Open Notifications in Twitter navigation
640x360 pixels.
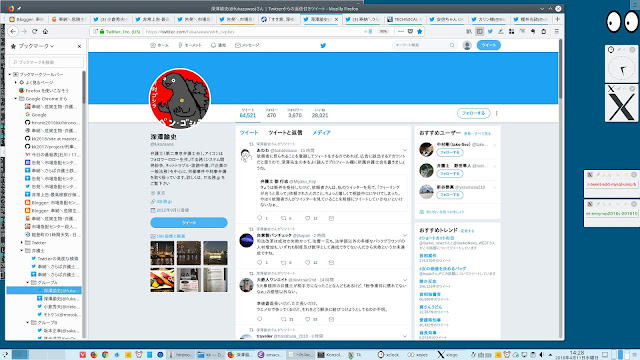218,45
